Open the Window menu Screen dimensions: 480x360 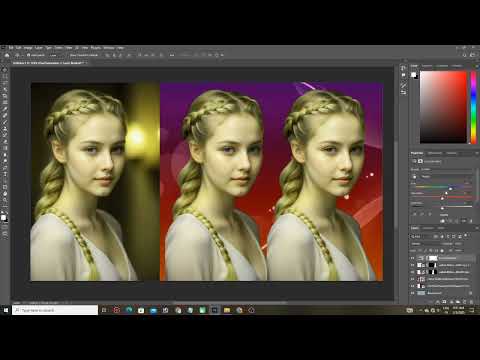coord(109,48)
